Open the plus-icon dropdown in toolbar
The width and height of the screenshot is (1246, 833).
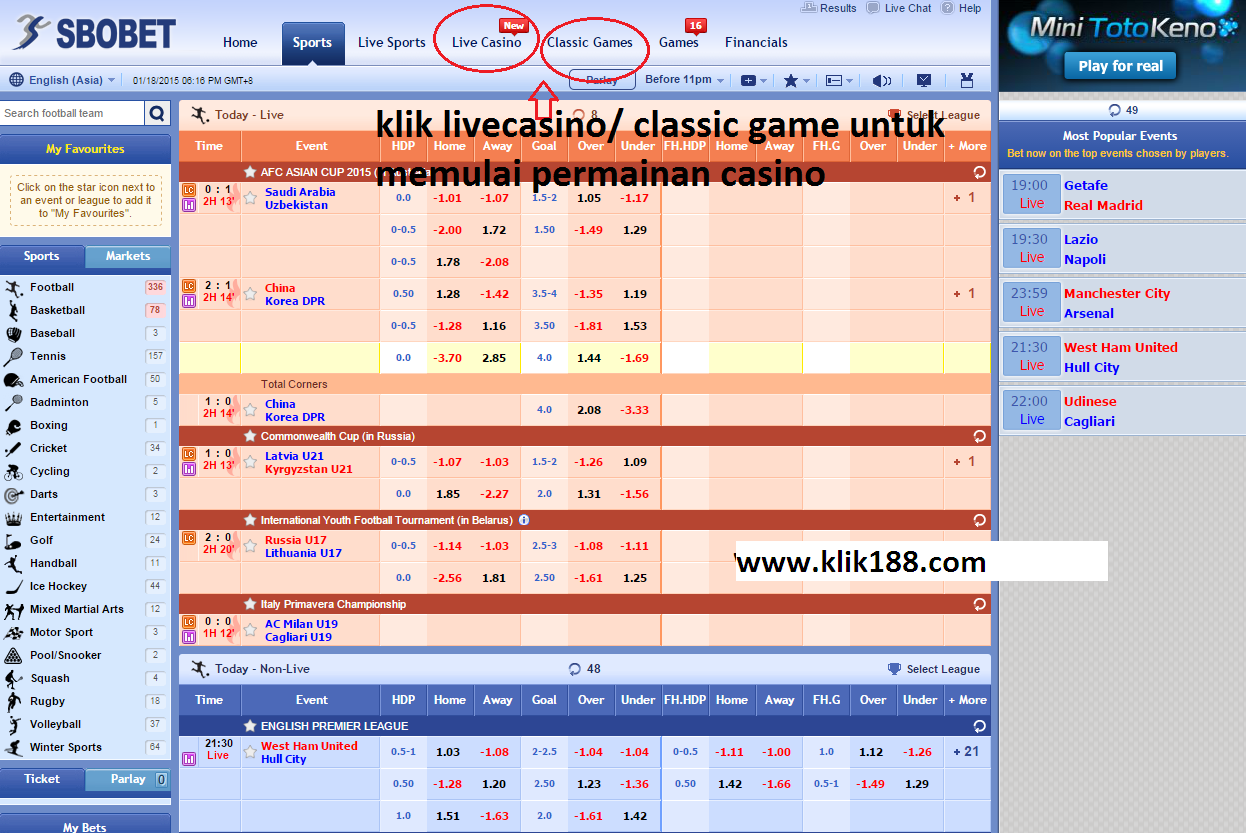(753, 81)
